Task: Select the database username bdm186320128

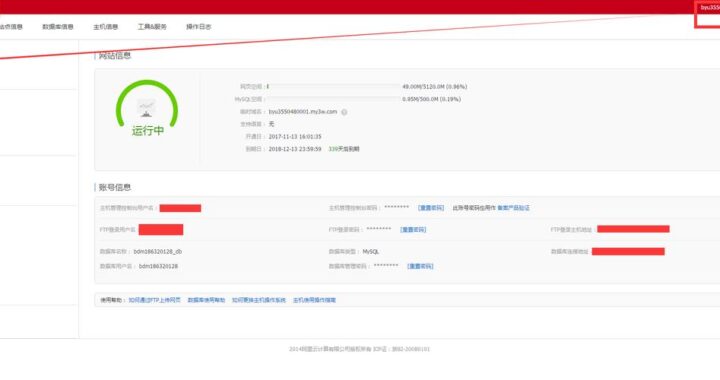Action: point(158,266)
